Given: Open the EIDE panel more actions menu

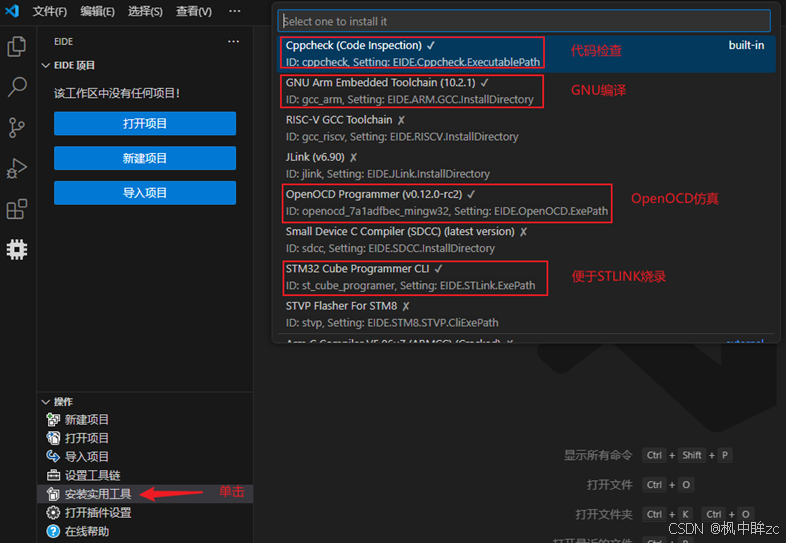Looking at the screenshot, I should (x=234, y=41).
